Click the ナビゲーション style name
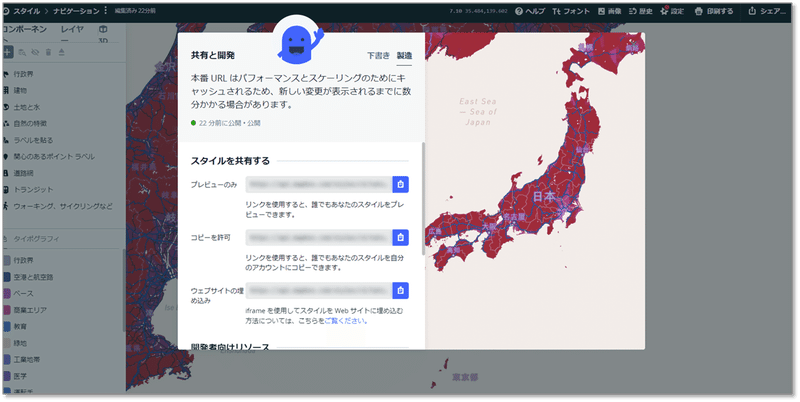Screen dimensions: 800x402 tap(76, 11)
